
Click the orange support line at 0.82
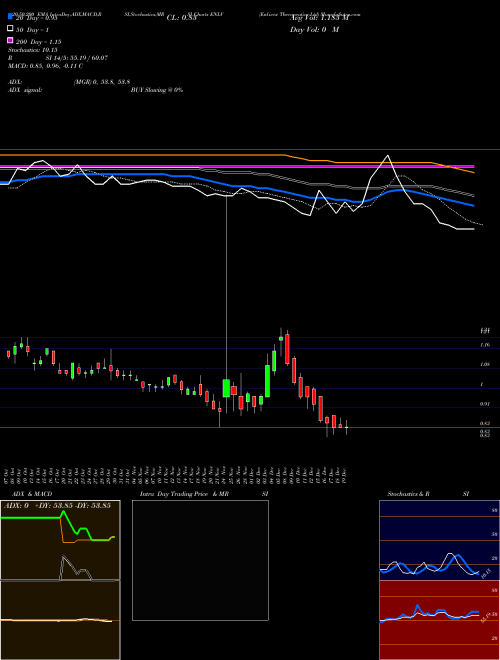tap(250, 428)
